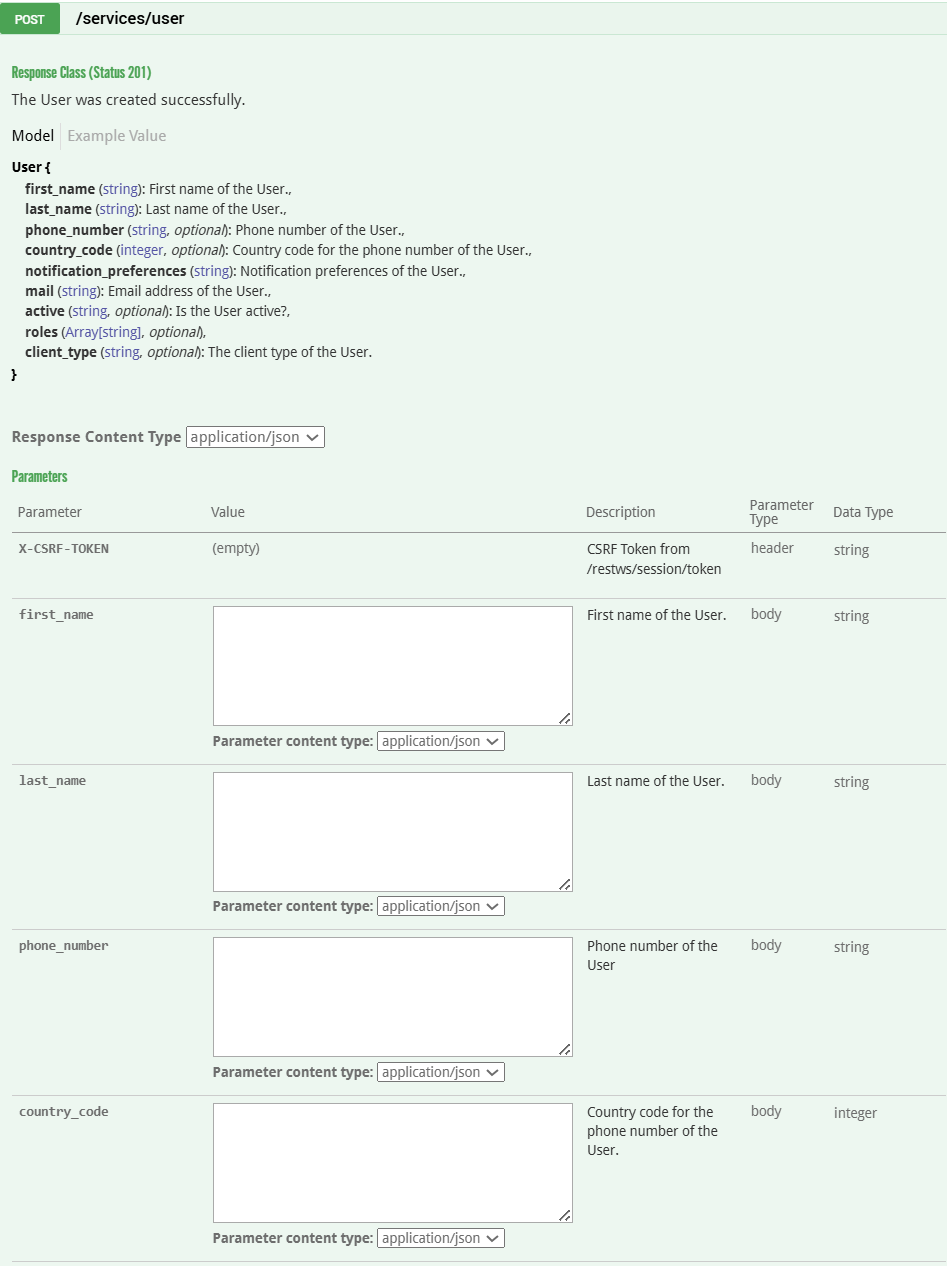The image size is (947, 1266).
Task: Focus the last_name value text area
Action: pyautogui.click(x=392, y=831)
